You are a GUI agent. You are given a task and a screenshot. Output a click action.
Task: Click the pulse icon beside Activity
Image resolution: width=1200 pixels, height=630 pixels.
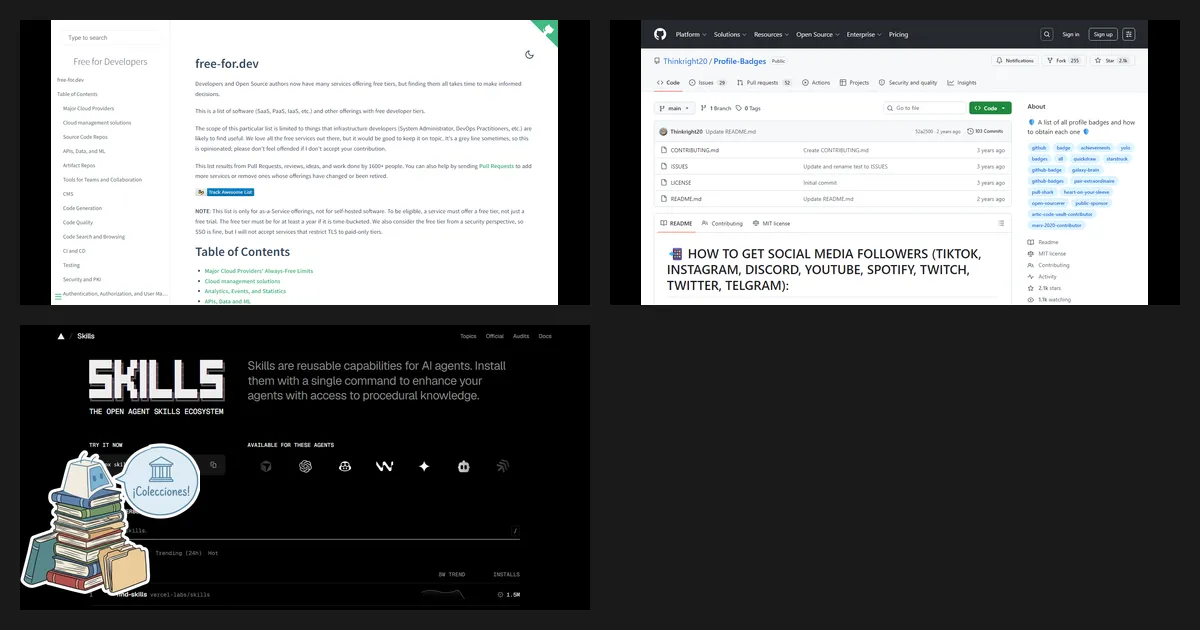tap(1031, 277)
